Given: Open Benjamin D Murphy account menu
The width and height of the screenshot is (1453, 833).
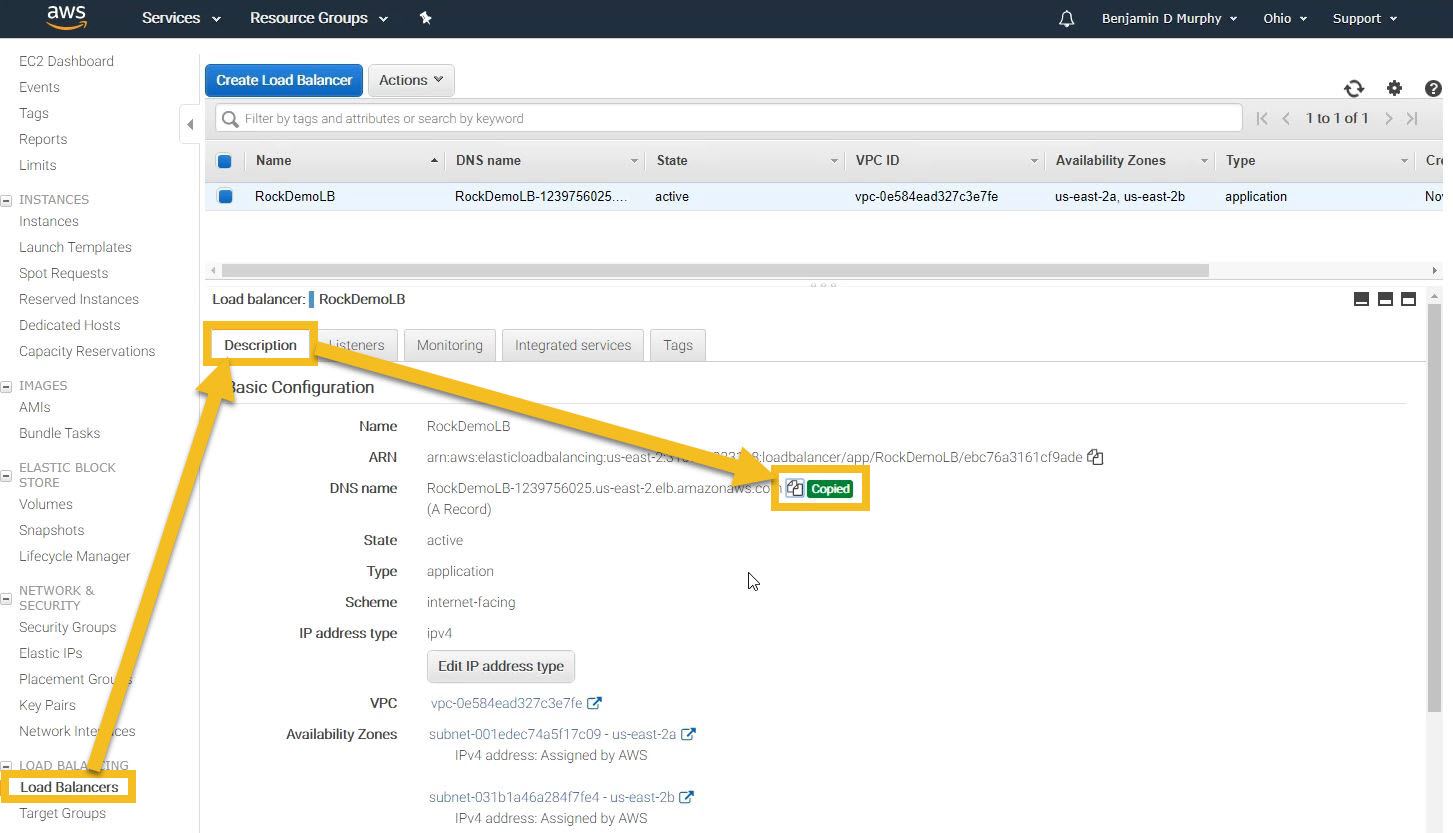Looking at the screenshot, I should point(1169,18).
